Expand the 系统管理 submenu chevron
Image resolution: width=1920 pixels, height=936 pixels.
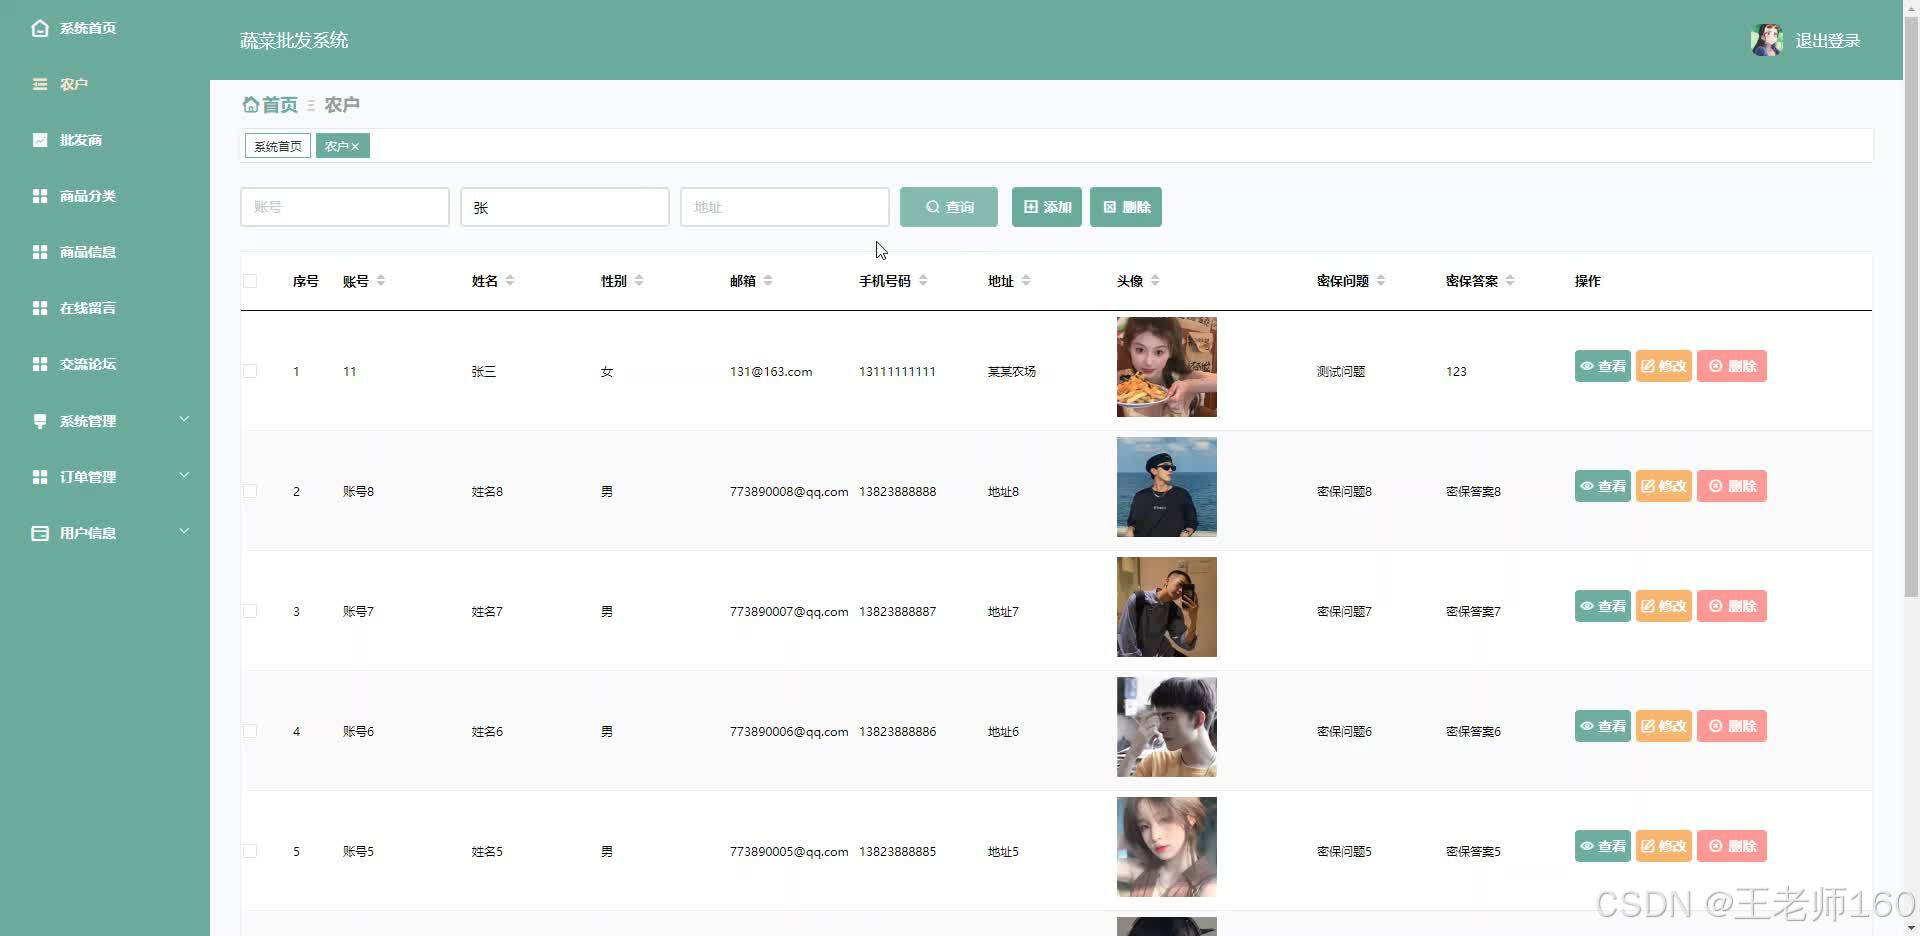[184, 420]
